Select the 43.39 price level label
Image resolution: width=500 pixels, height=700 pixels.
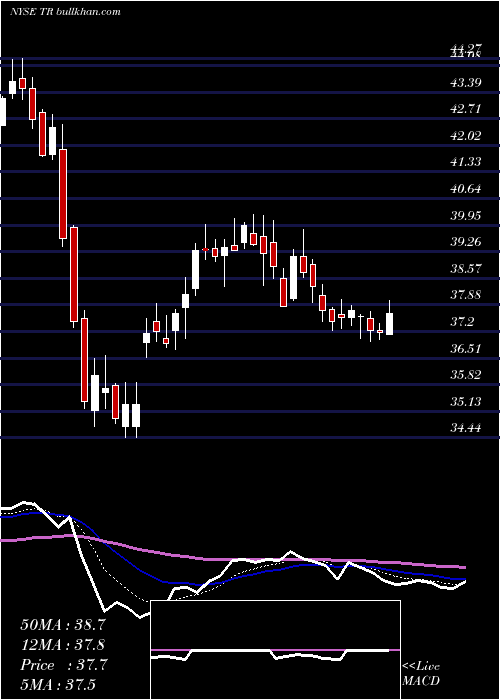pyautogui.click(x=465, y=83)
